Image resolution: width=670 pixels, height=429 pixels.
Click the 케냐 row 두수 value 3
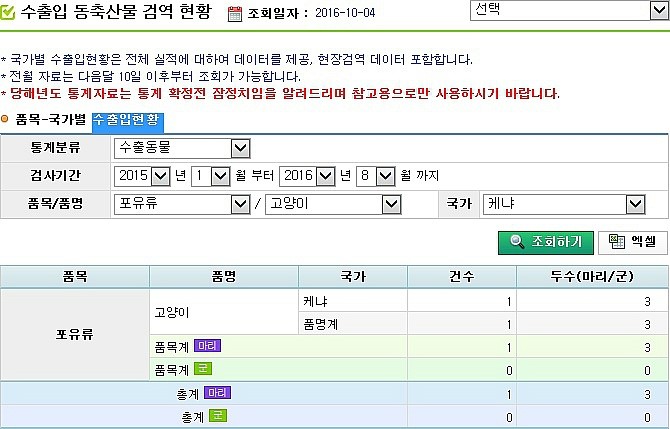[x=647, y=302]
